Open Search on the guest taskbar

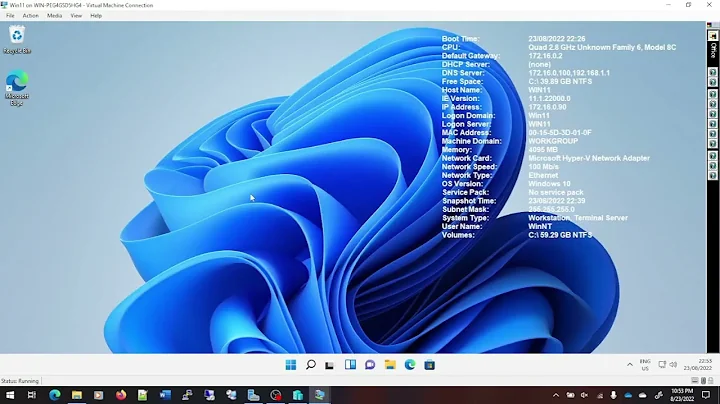click(311, 365)
